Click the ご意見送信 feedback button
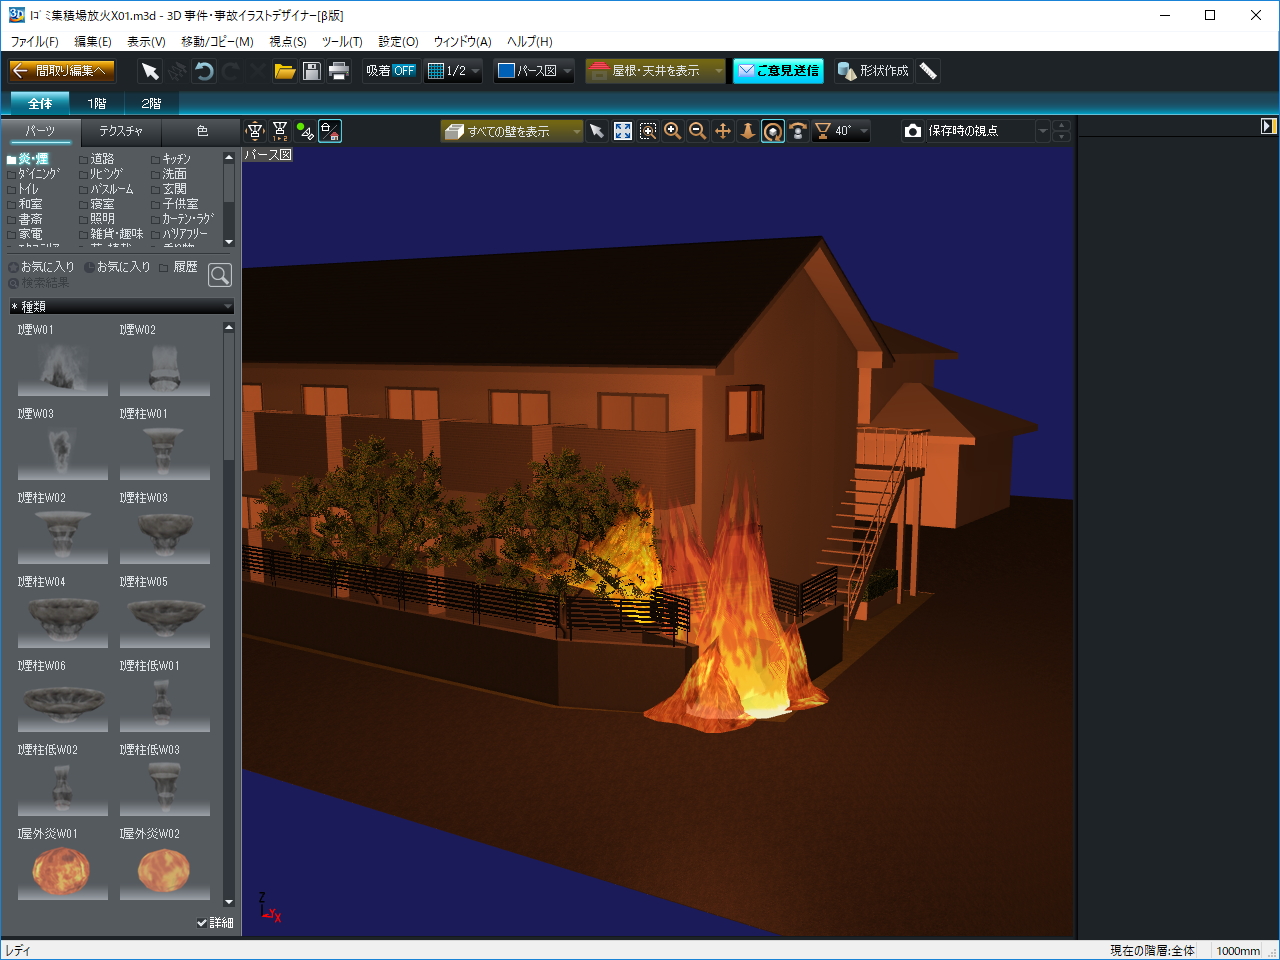The height and width of the screenshot is (960, 1280). click(778, 71)
